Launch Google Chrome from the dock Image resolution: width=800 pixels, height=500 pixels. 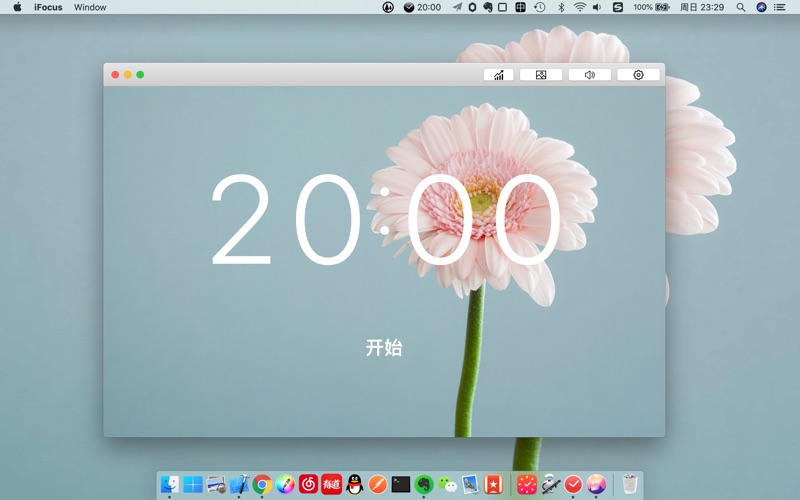point(262,484)
